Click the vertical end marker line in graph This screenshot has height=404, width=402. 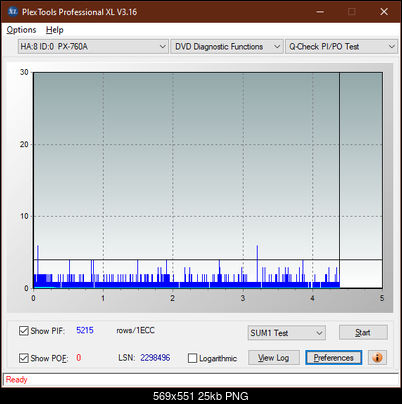(x=339, y=180)
